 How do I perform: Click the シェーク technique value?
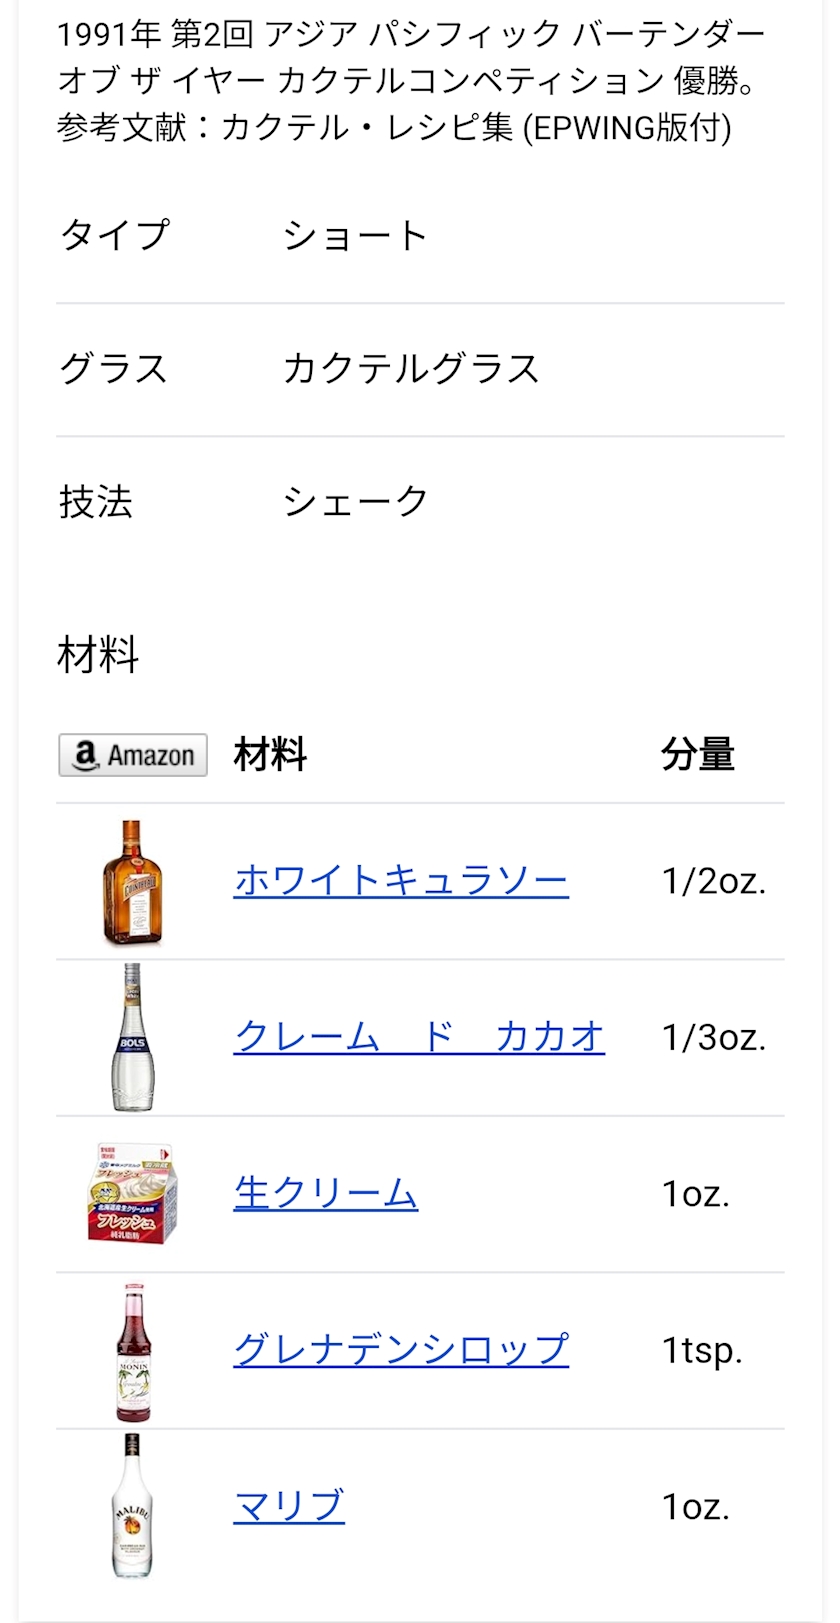(355, 502)
